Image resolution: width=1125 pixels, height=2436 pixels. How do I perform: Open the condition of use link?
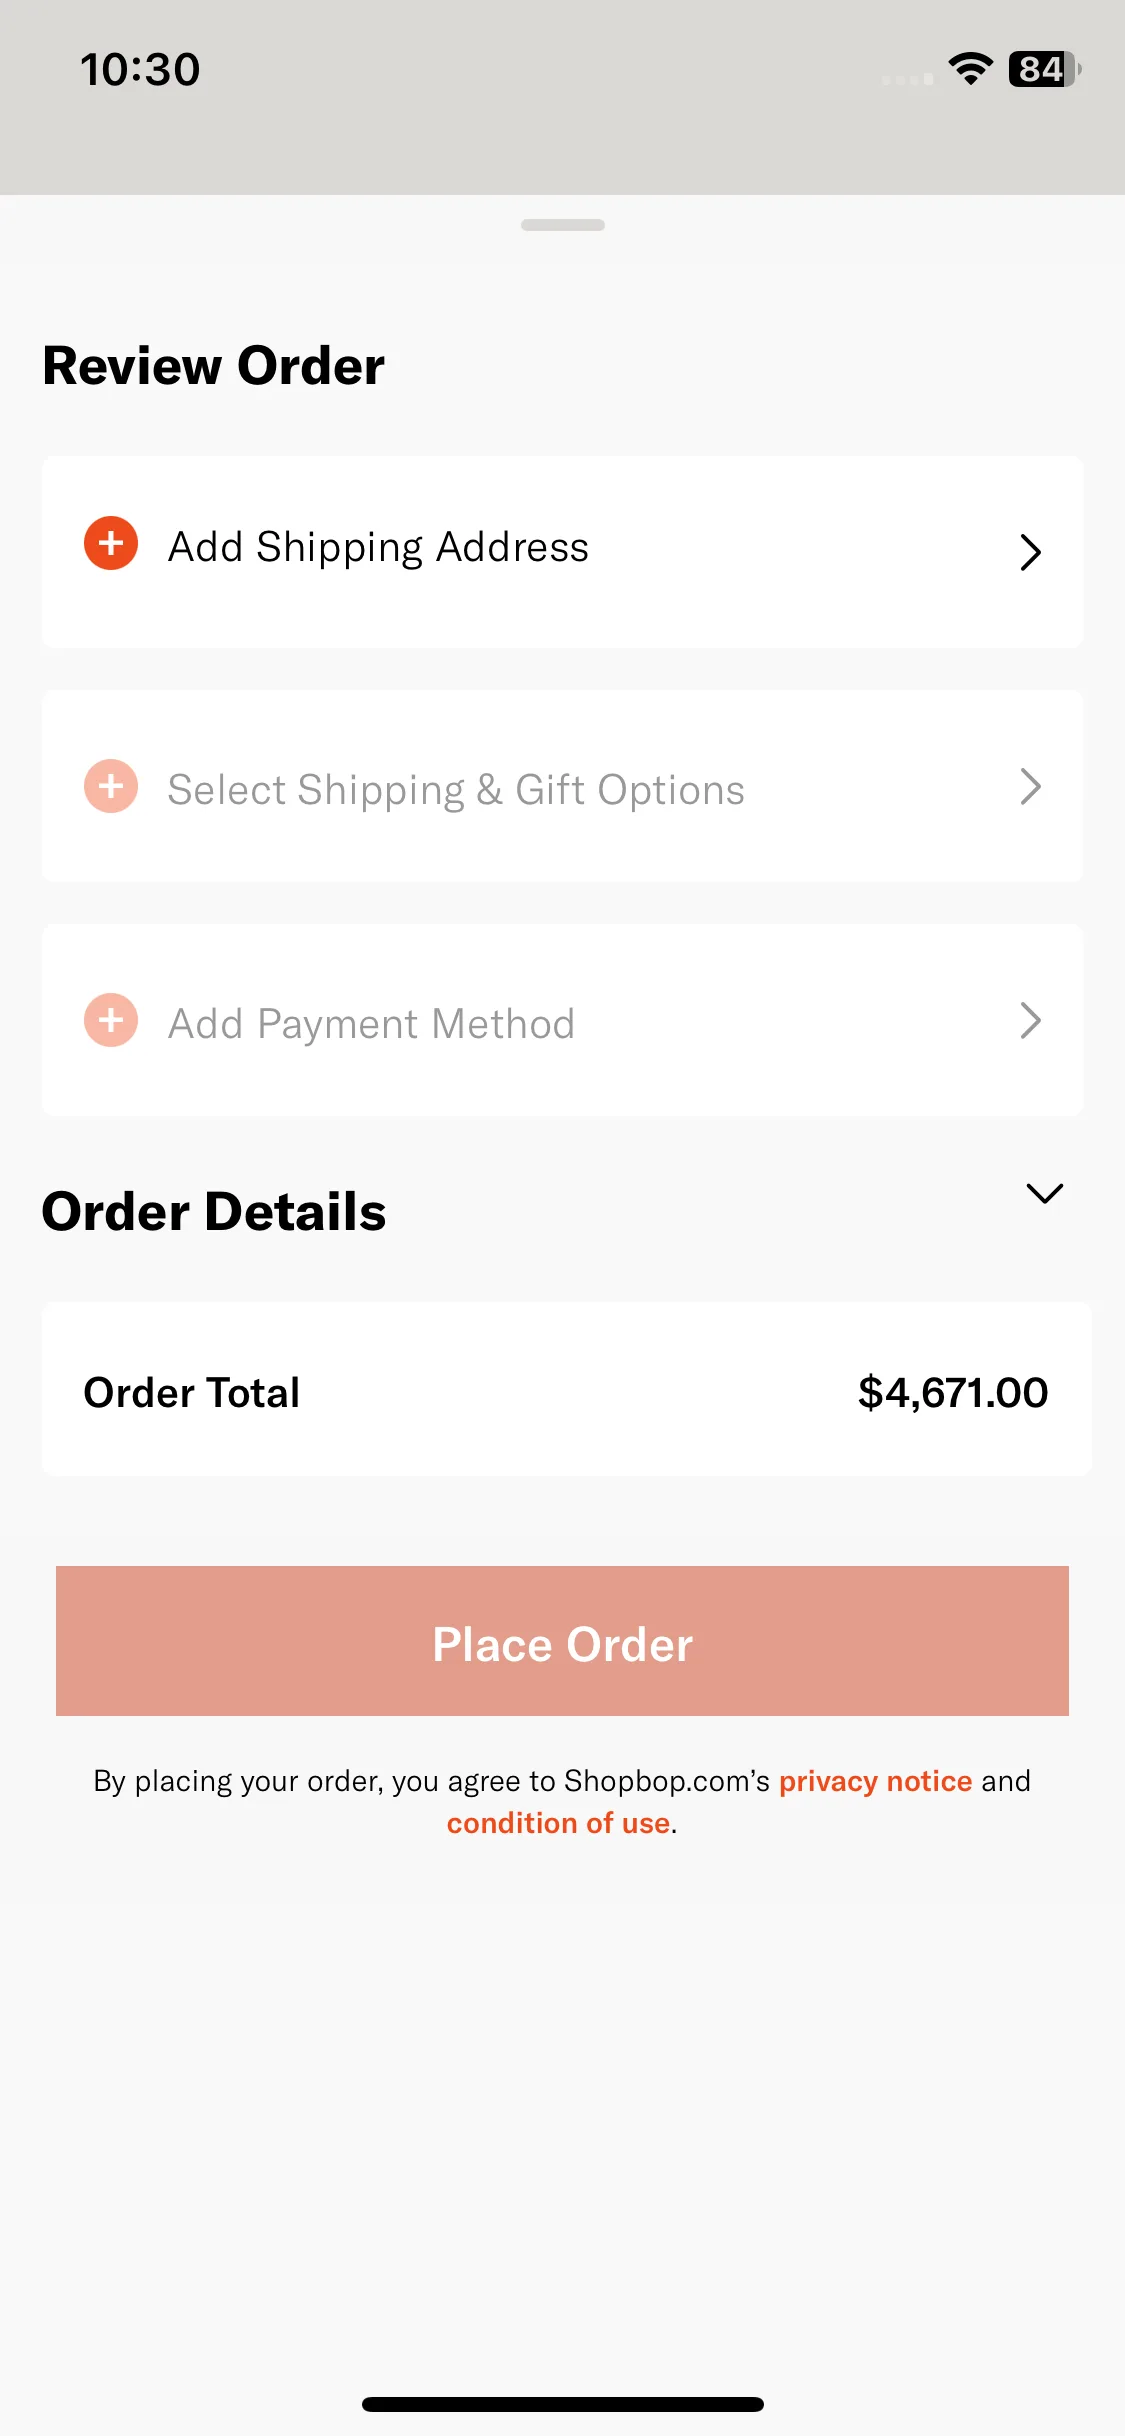click(x=558, y=1823)
